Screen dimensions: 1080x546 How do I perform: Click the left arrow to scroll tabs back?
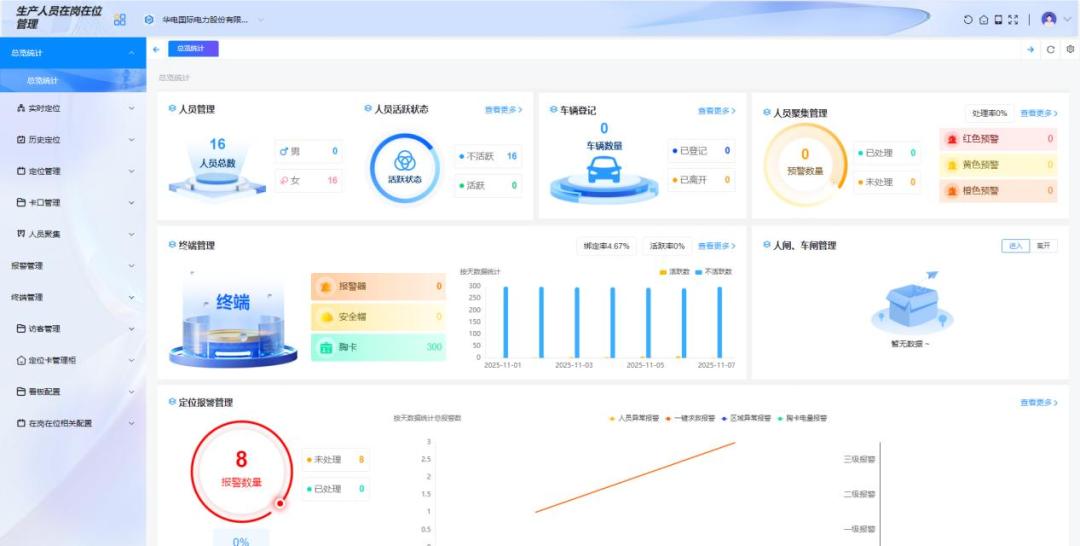[157, 49]
